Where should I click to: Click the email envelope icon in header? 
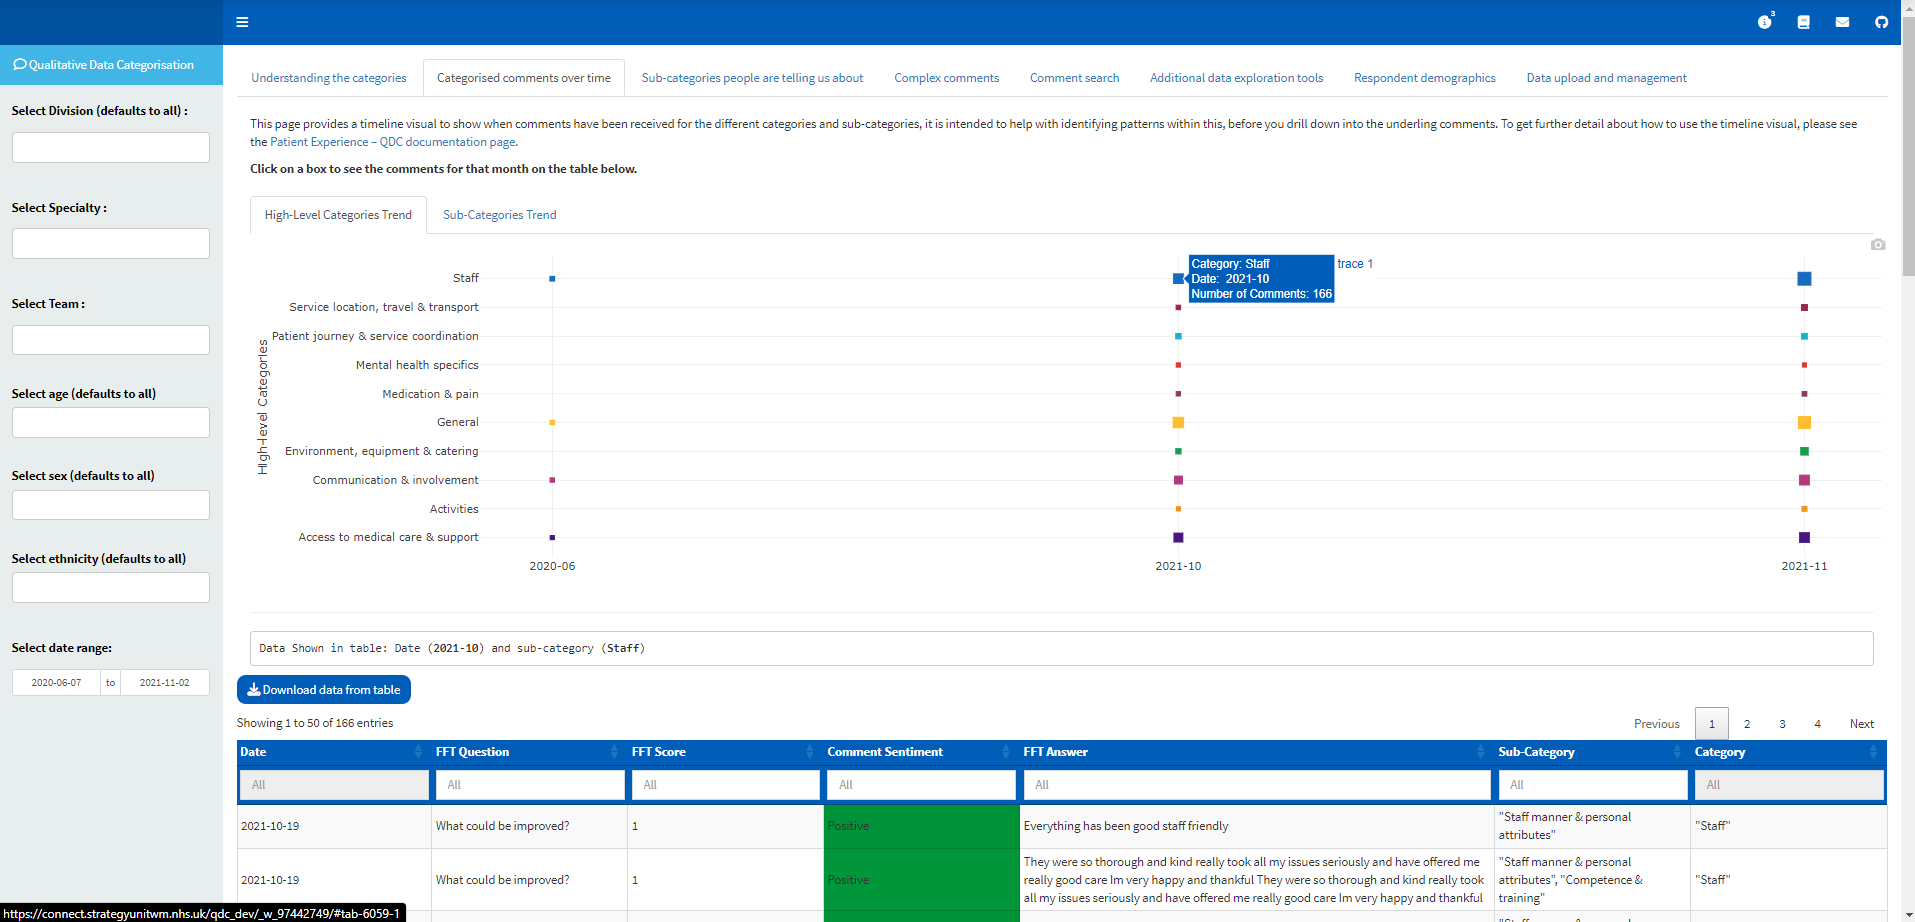[1843, 22]
